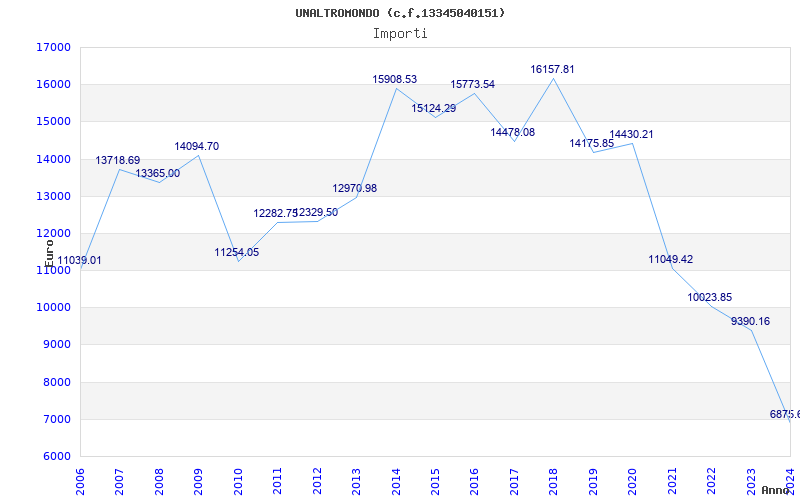Image resolution: width=800 pixels, height=500 pixels.
Task: Click the chart title UNALTROMONDO (c.f.13345040151)
Action: [x=400, y=13]
